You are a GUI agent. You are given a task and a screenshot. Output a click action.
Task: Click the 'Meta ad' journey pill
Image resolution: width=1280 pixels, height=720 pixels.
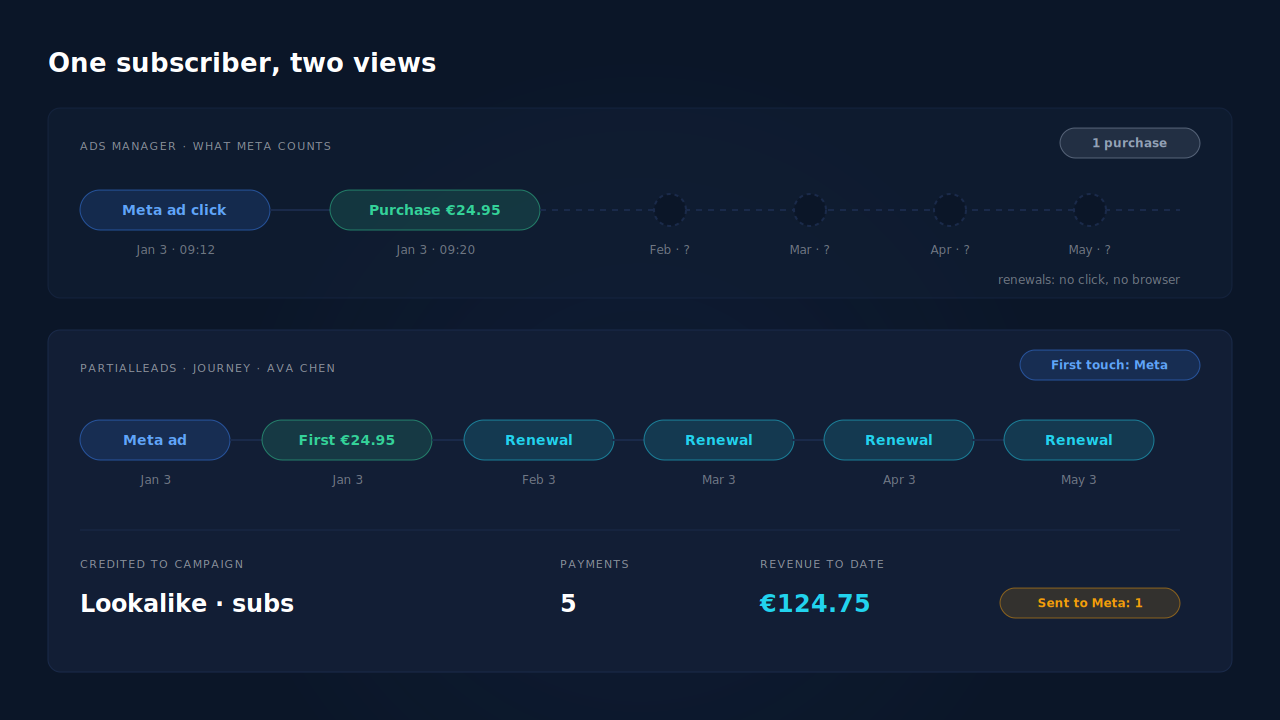155,440
